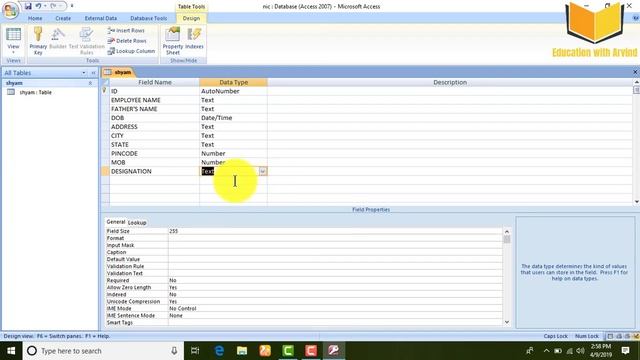Change the Required property value

pyautogui.click(x=335, y=280)
